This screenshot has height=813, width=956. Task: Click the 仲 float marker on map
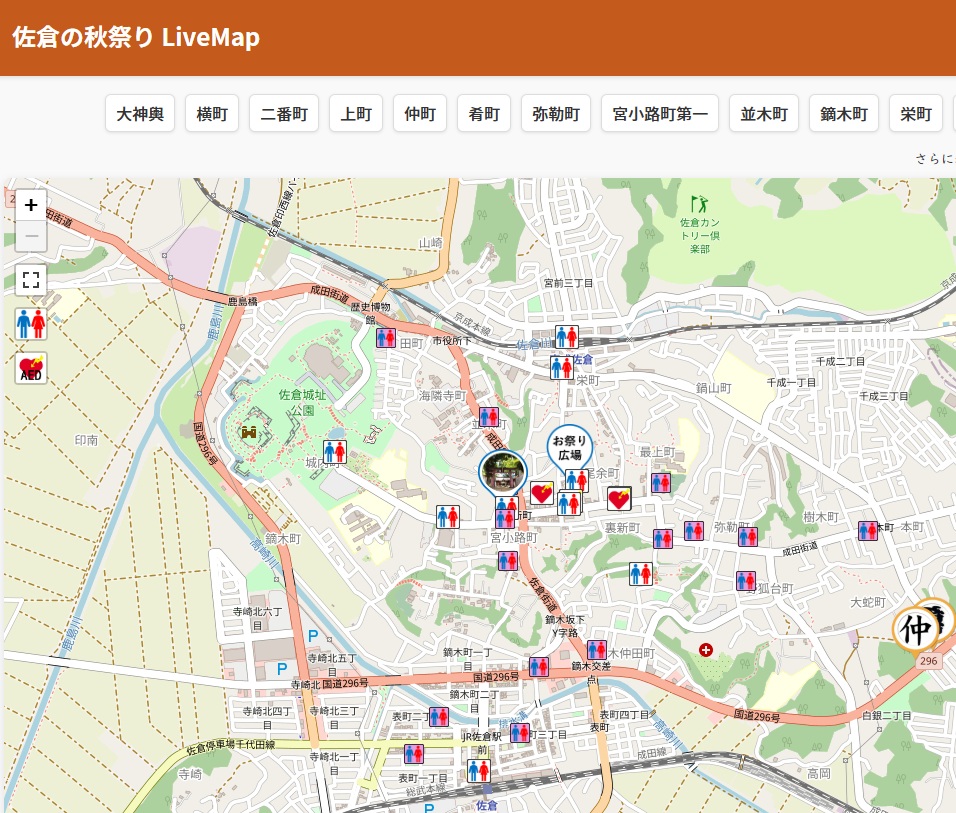pyautogui.click(x=918, y=628)
